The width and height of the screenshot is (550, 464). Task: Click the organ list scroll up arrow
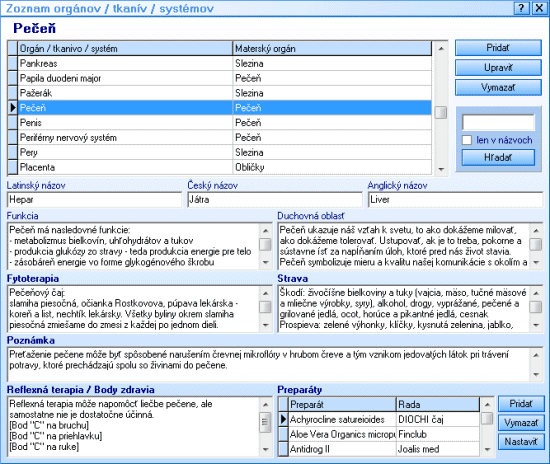click(441, 48)
